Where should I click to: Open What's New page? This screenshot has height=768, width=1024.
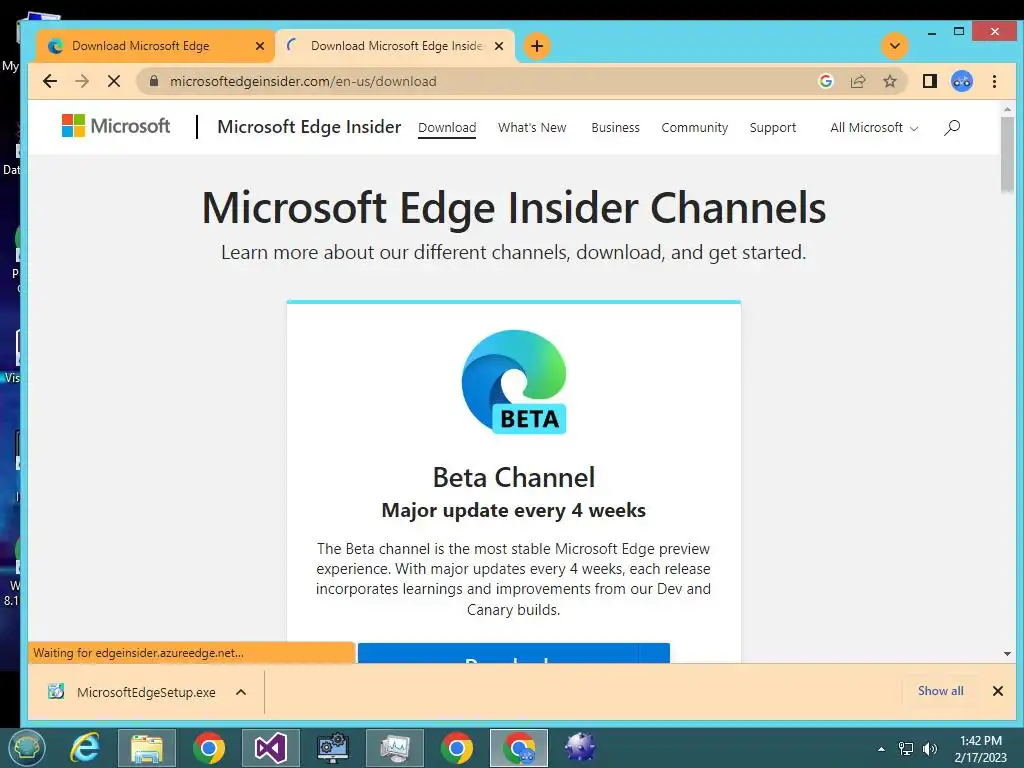point(532,128)
